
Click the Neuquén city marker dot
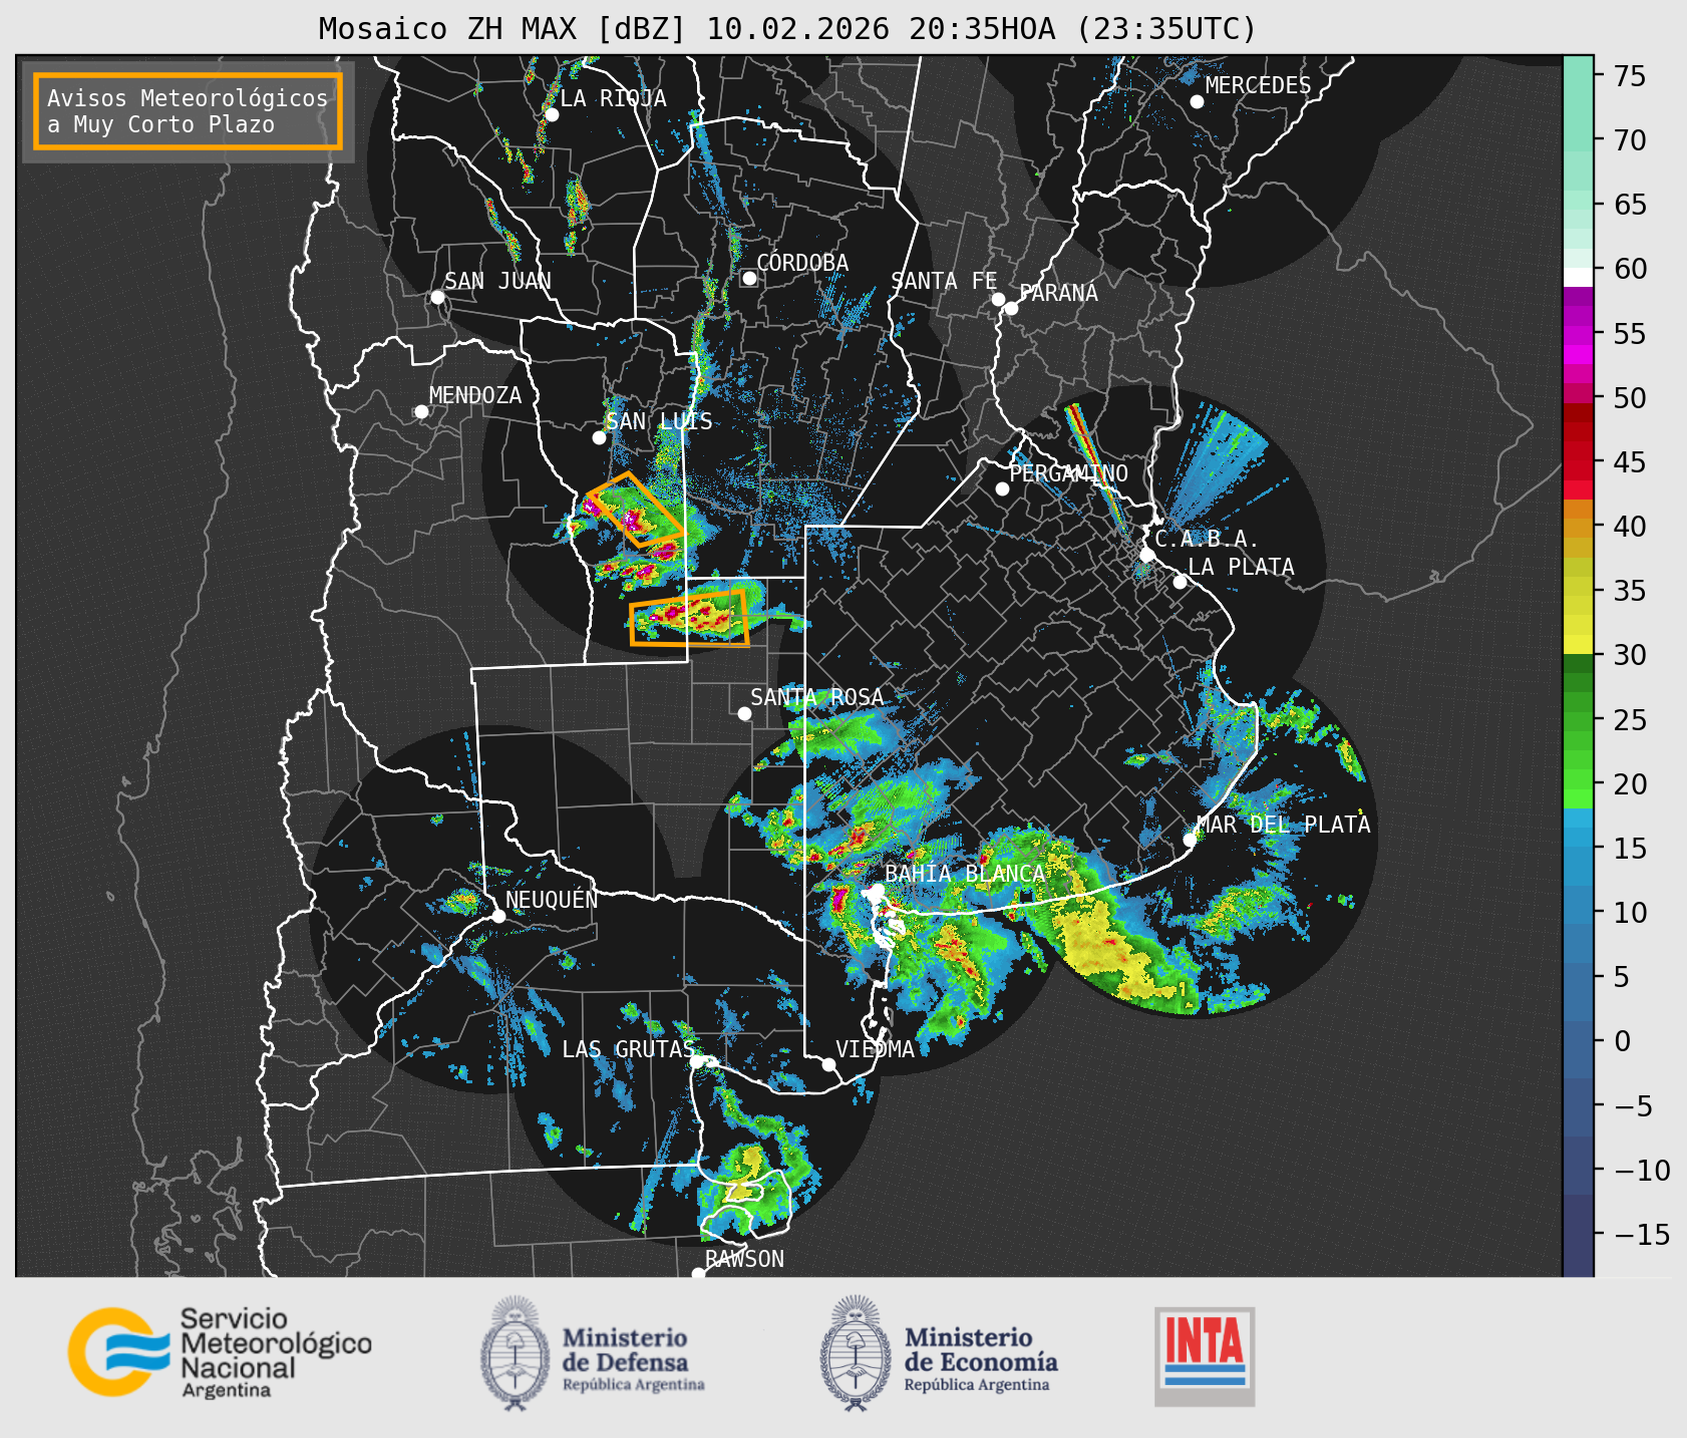pos(498,916)
